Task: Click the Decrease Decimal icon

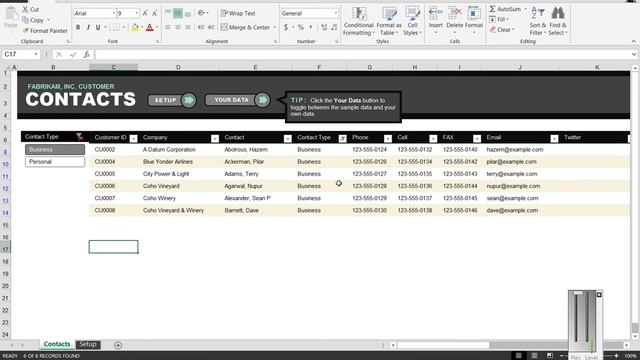Action: (334, 27)
